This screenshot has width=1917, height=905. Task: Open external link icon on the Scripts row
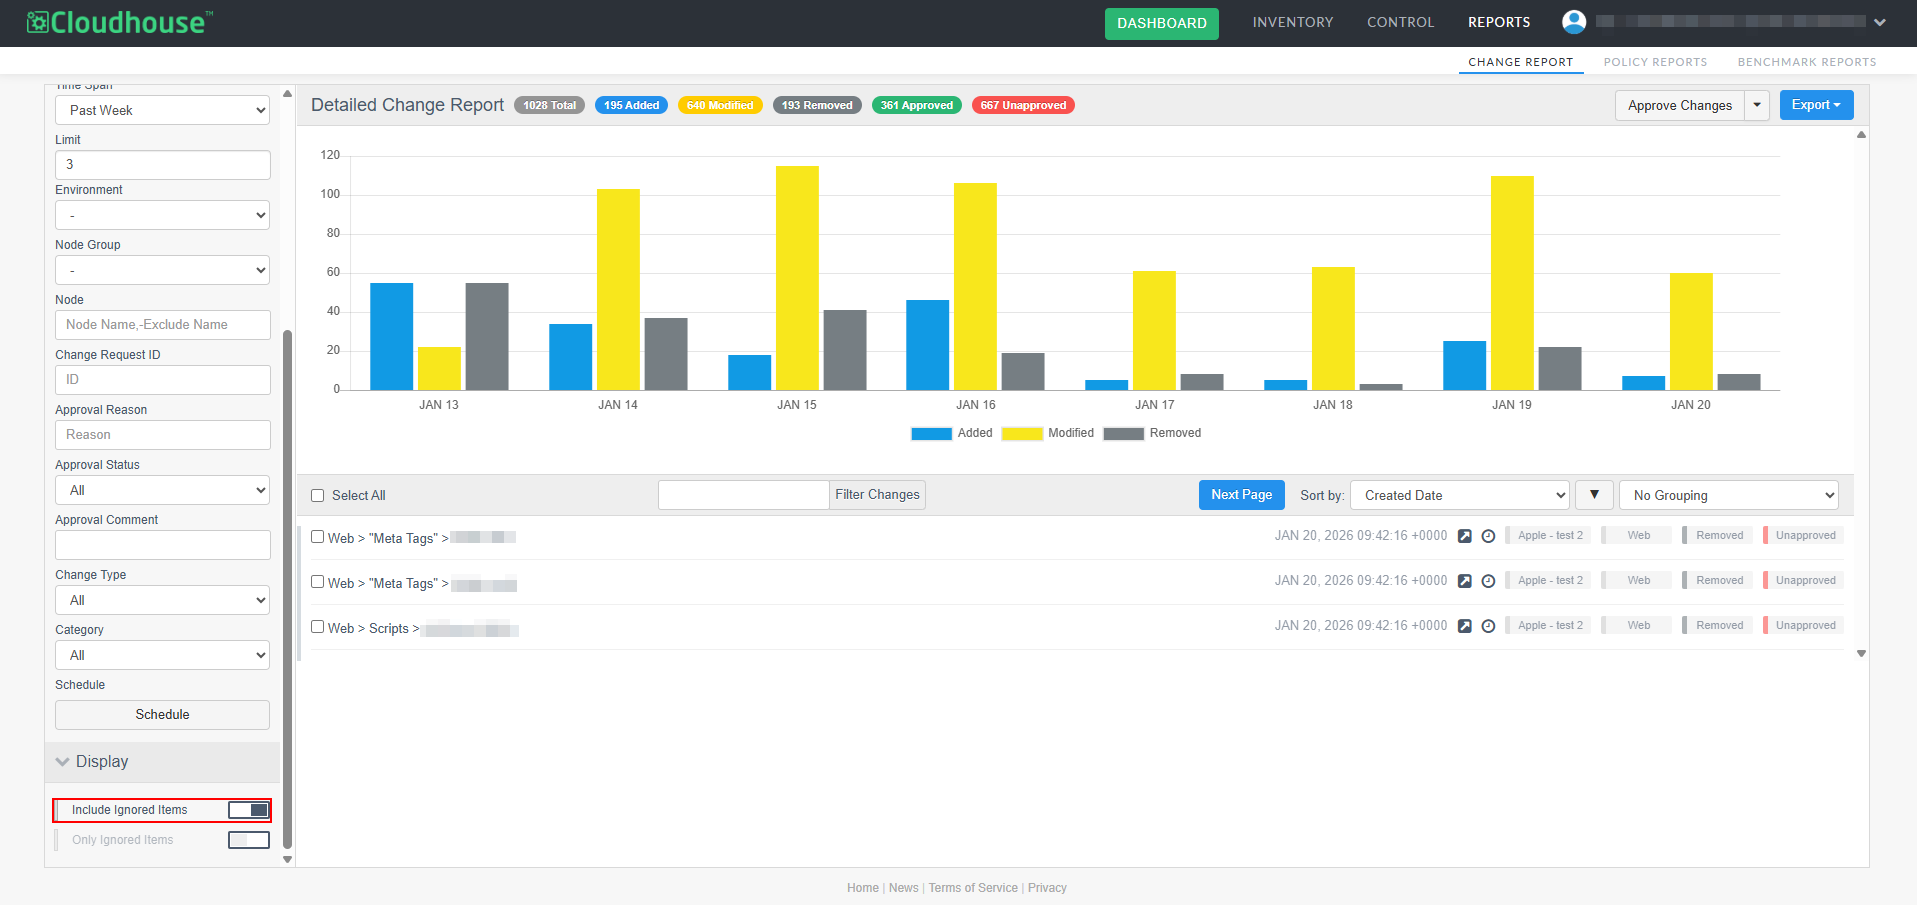1464,626
